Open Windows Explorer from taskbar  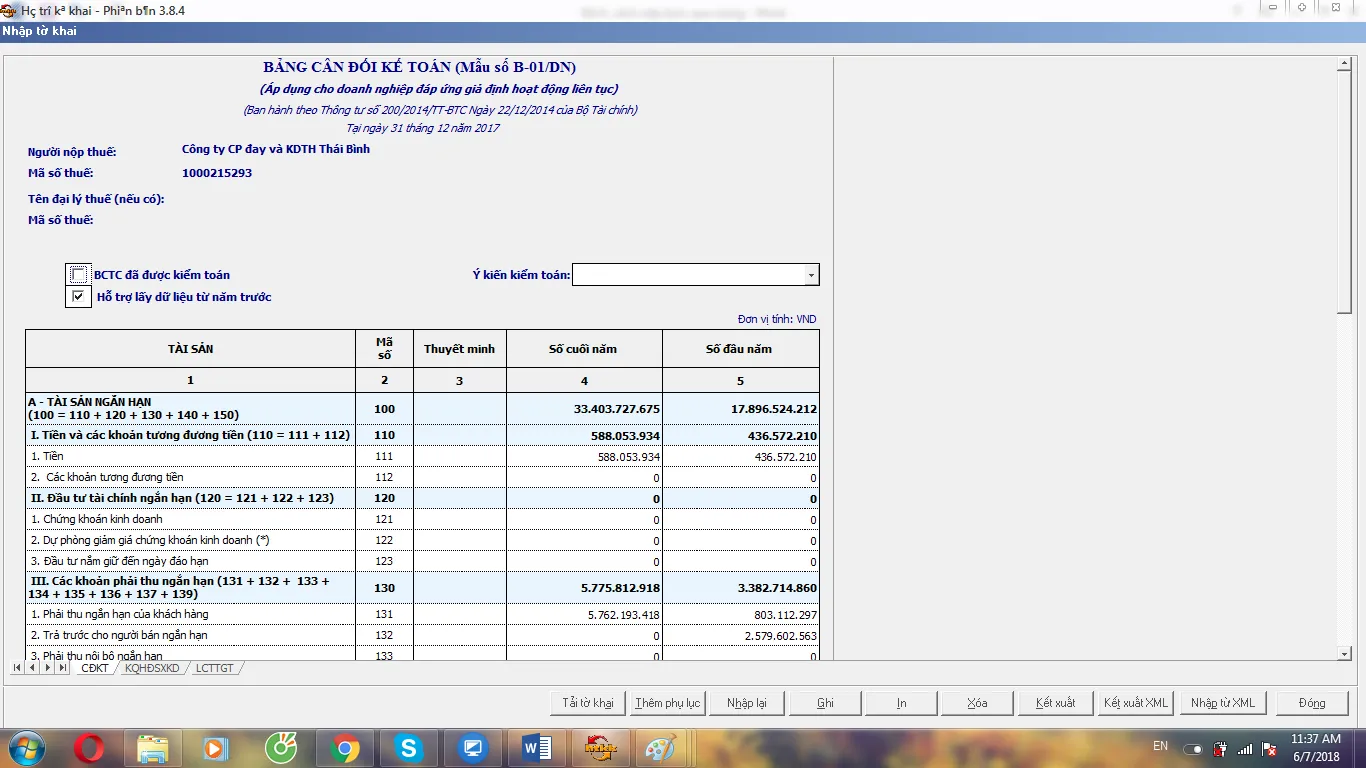tap(152, 748)
